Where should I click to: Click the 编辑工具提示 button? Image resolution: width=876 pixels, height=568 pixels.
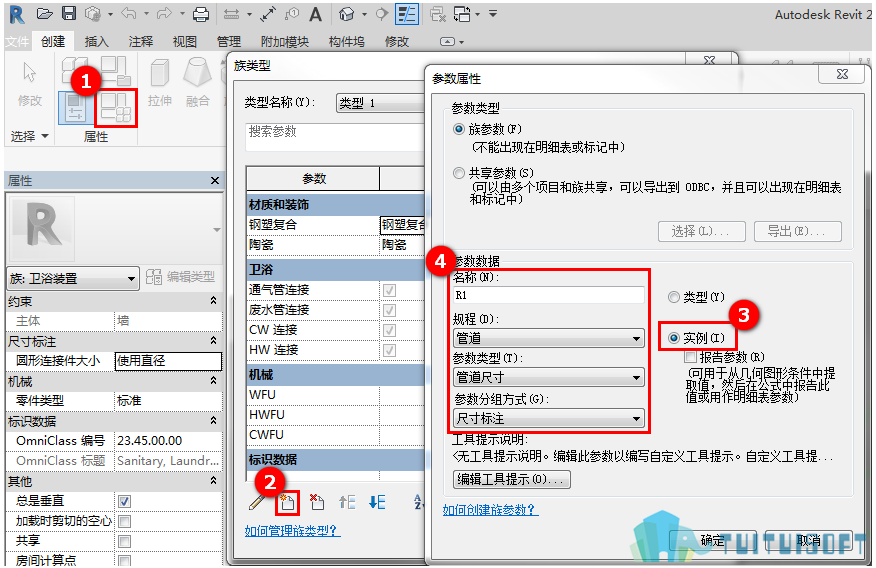[x=512, y=480]
